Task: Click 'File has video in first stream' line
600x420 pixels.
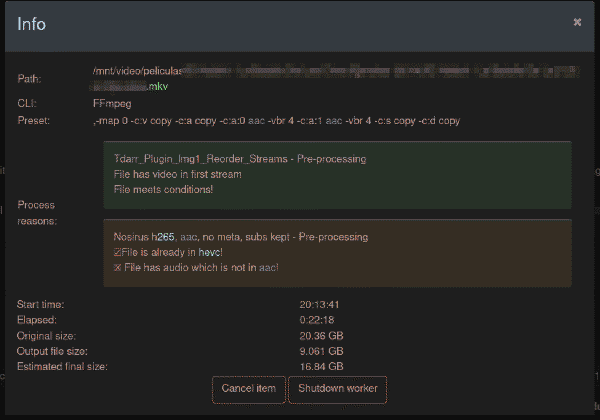Action: pyautogui.click(x=178, y=174)
